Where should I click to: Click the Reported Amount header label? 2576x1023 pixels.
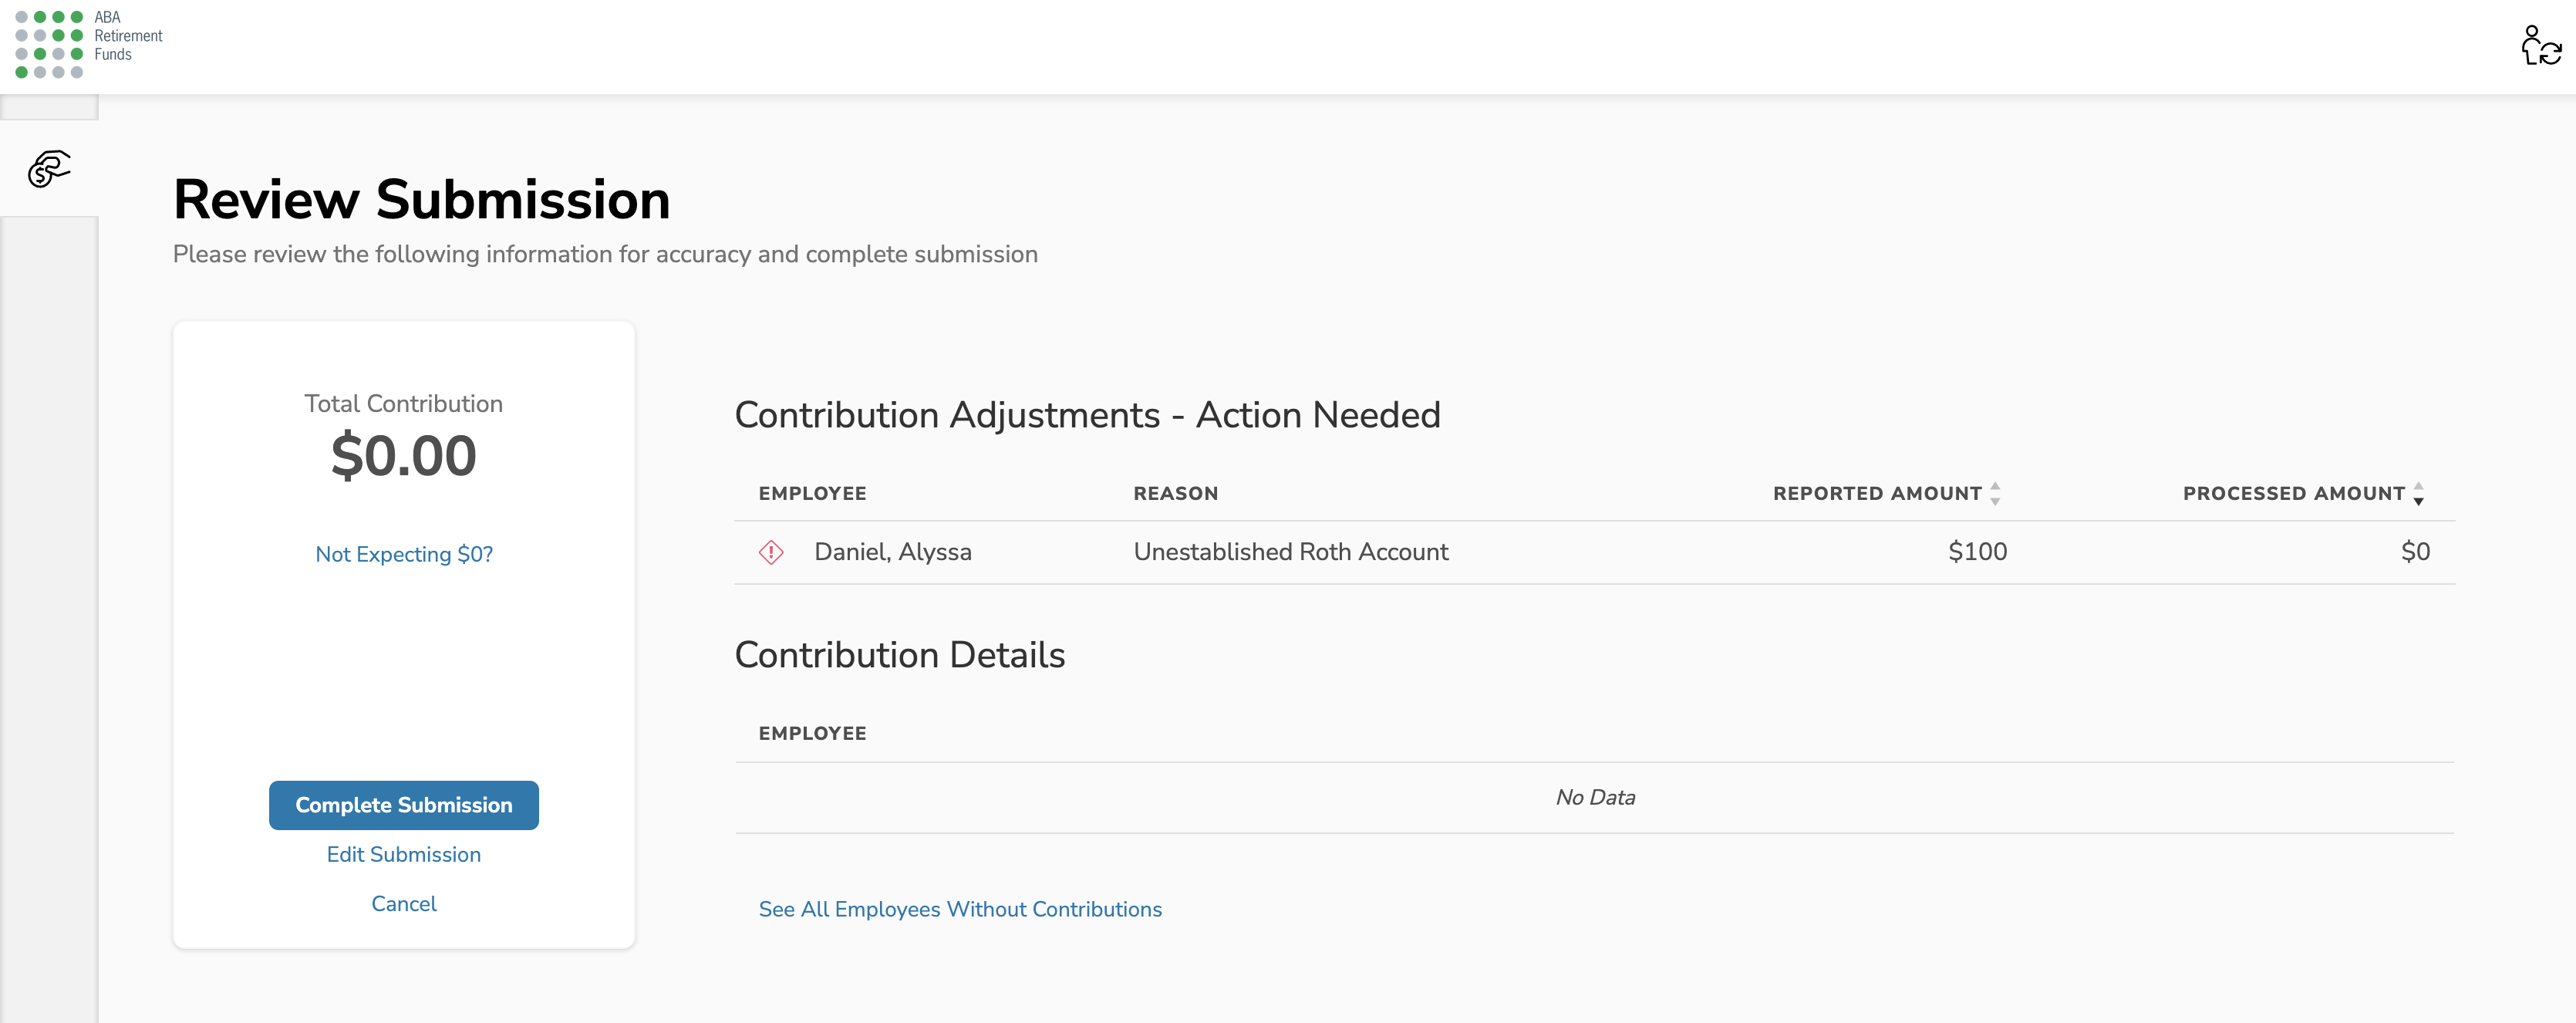[x=1877, y=493]
